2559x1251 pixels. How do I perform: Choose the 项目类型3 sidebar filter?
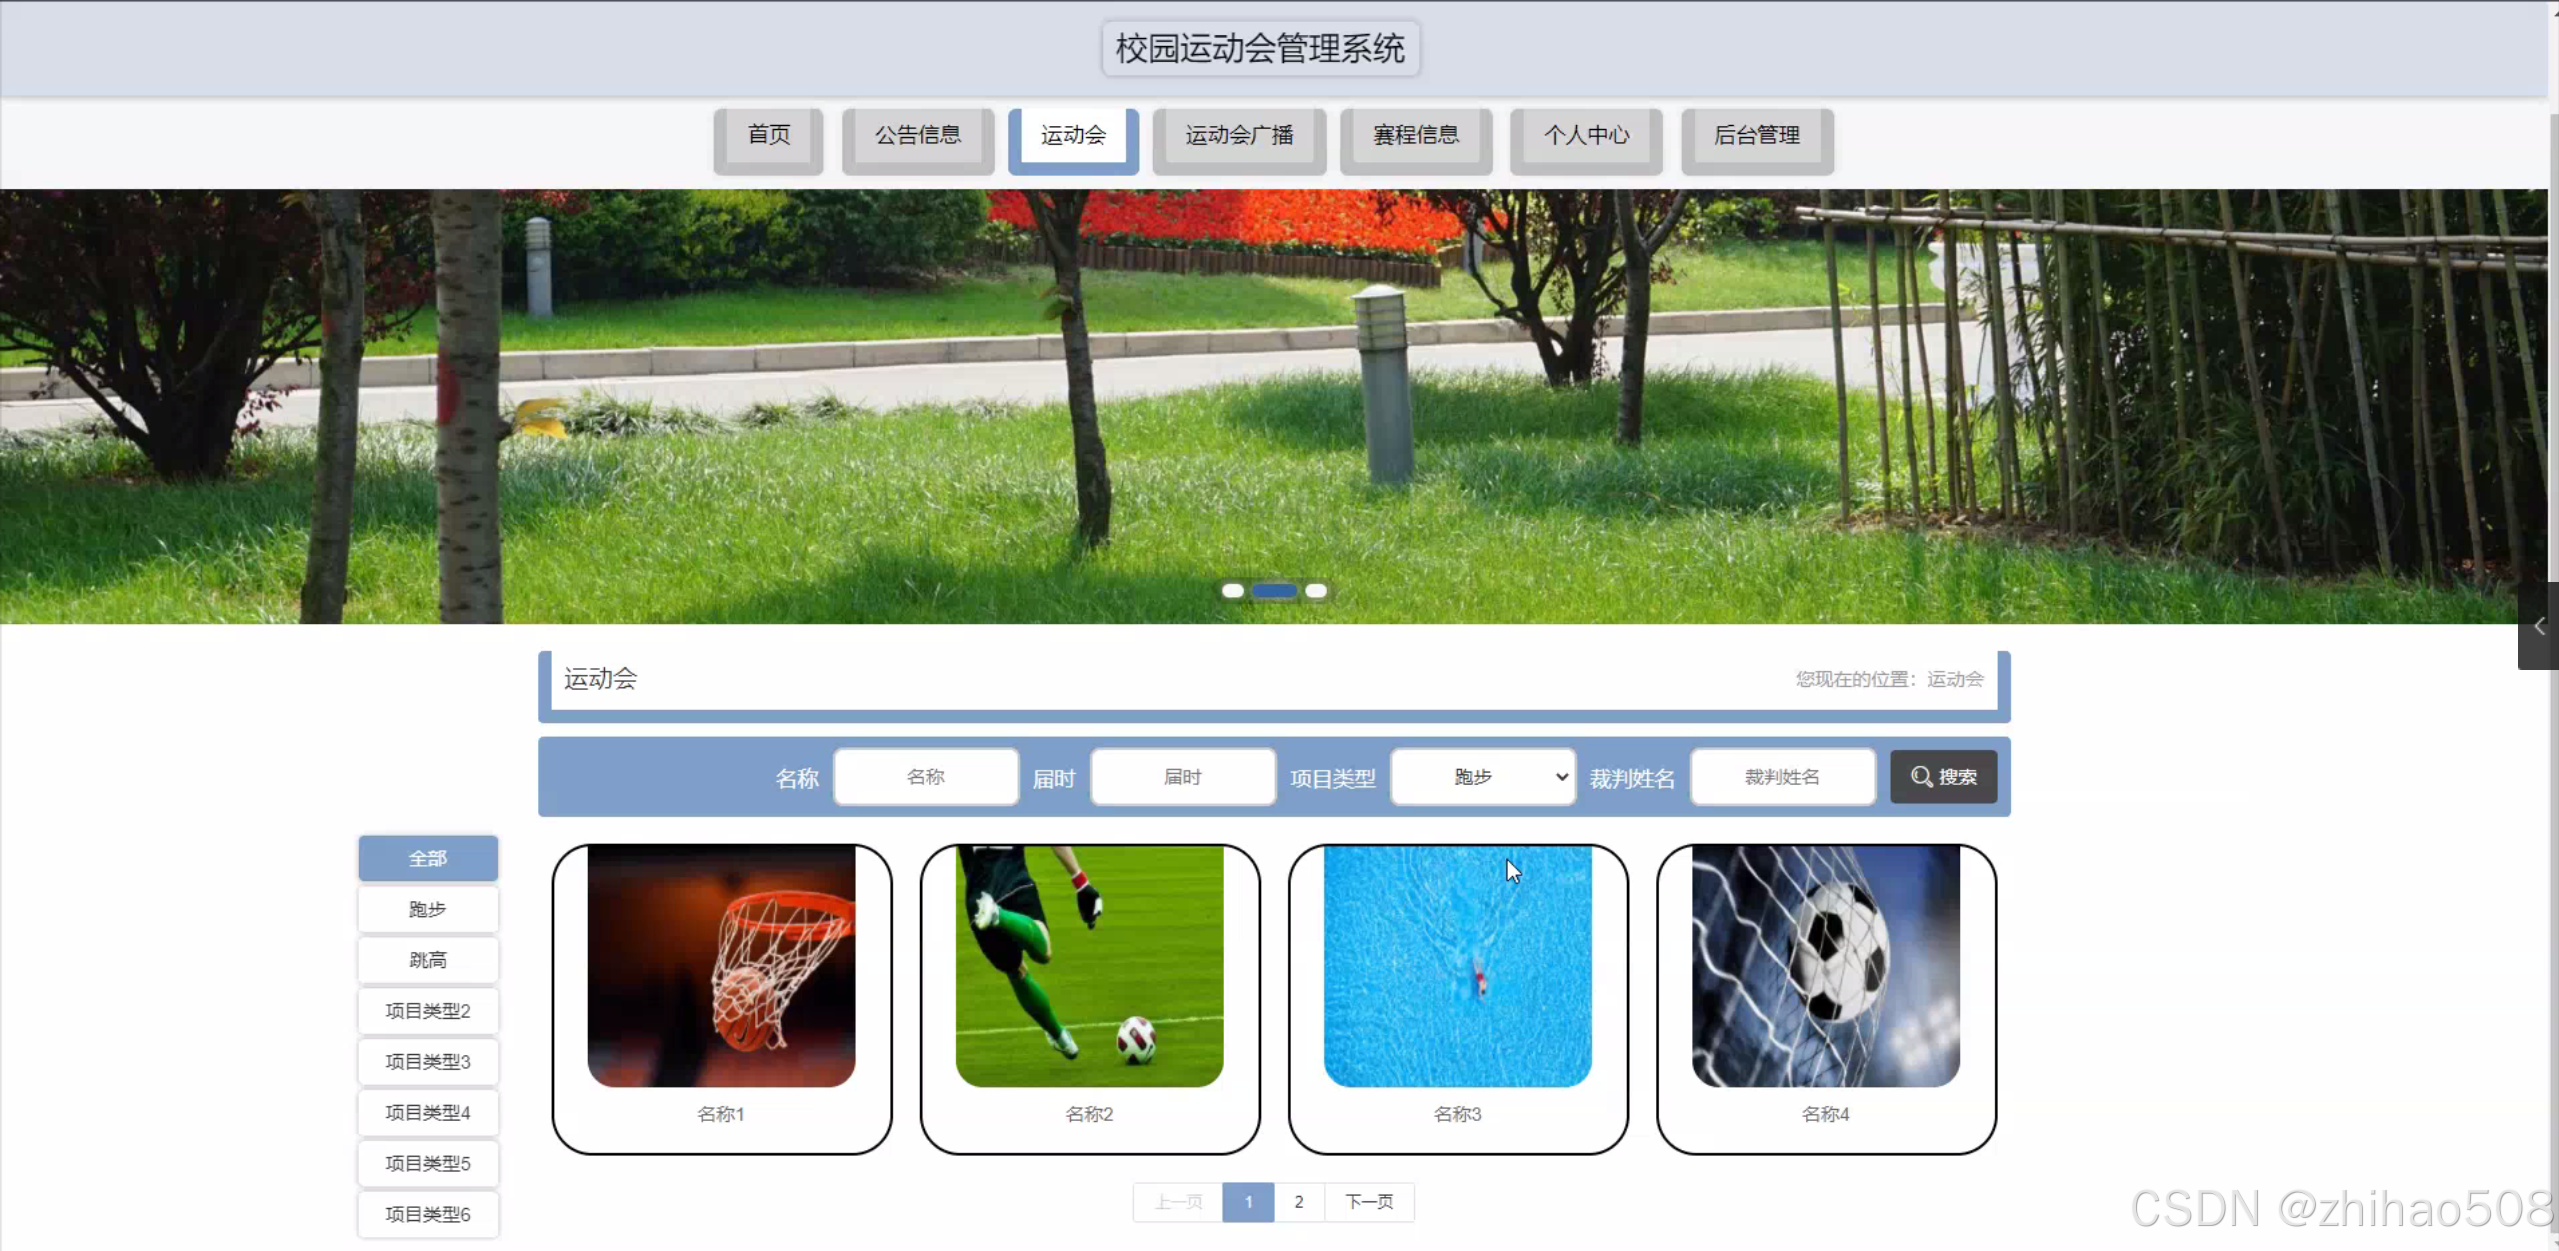pyautogui.click(x=428, y=1062)
